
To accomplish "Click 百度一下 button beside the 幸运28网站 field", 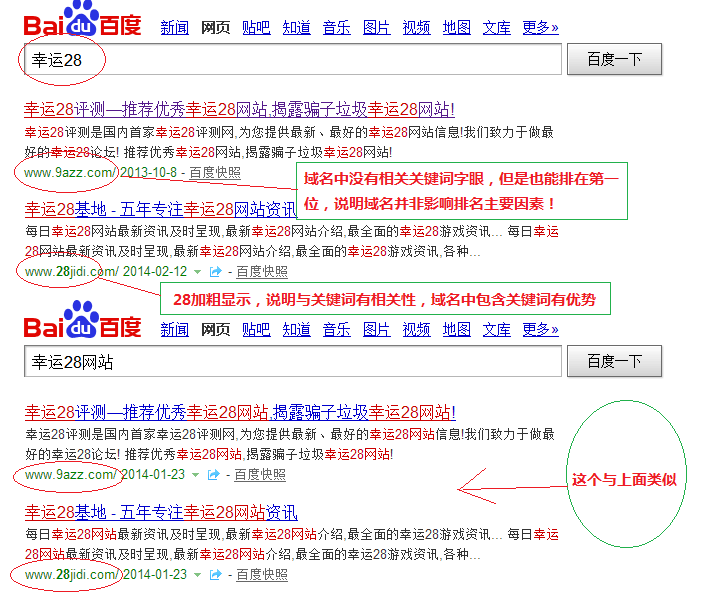I will point(614,361).
